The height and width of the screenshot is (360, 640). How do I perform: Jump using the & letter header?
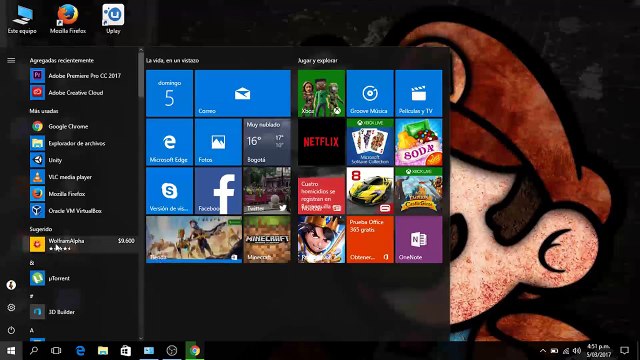point(32,263)
